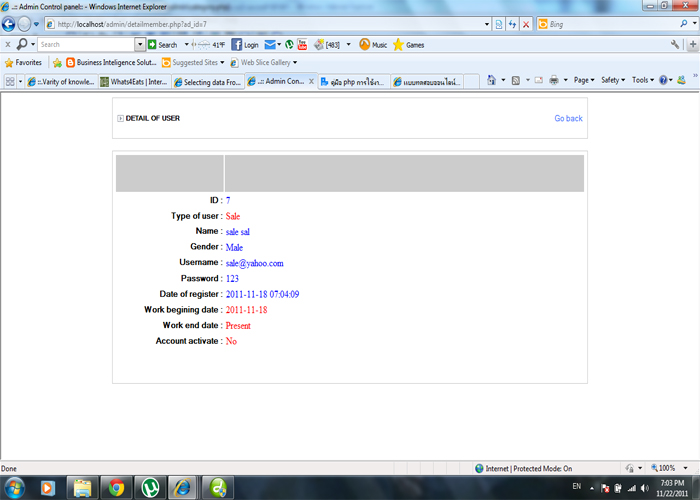Click the Music toolbar button
This screenshot has height=500, width=700.
point(373,45)
